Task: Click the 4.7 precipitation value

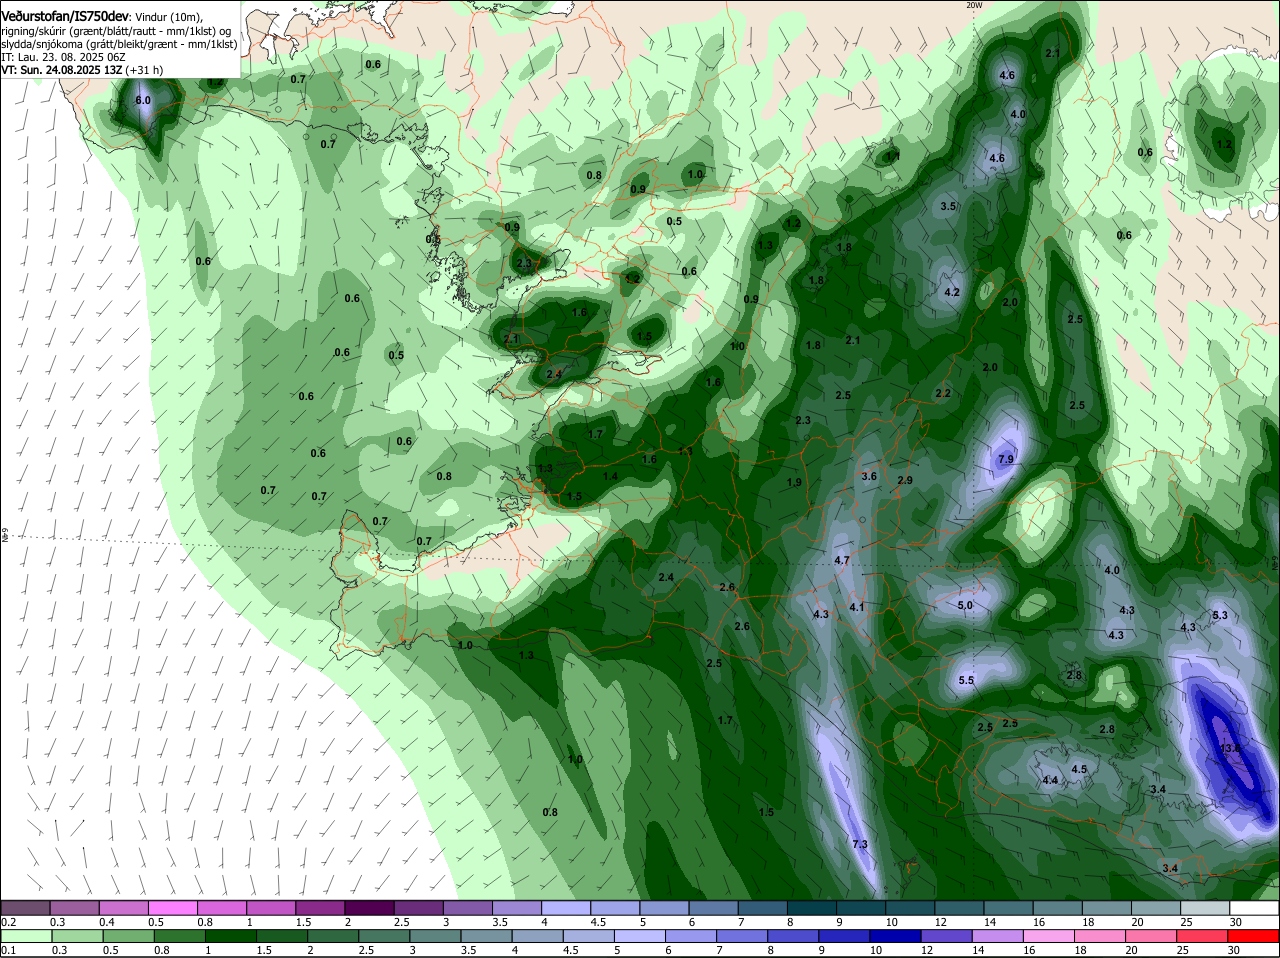Action: point(842,561)
